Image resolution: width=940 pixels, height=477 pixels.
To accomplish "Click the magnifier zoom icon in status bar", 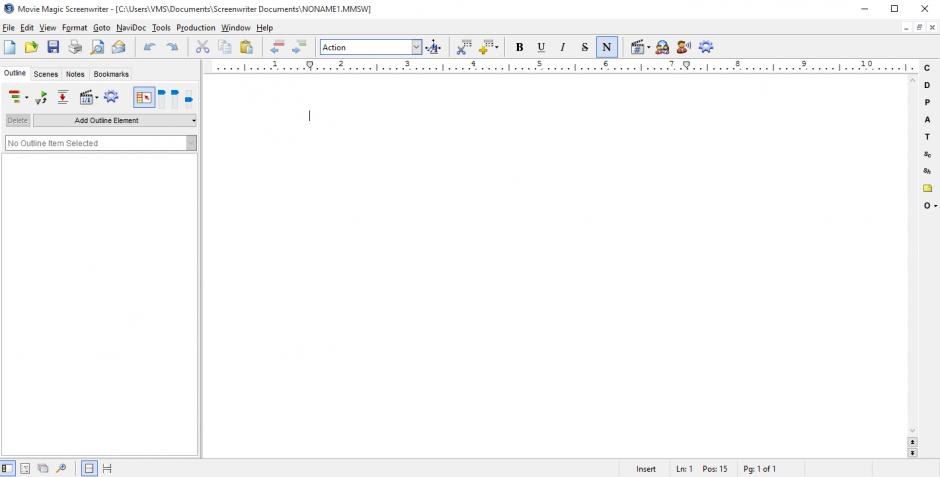I will [x=61, y=469].
